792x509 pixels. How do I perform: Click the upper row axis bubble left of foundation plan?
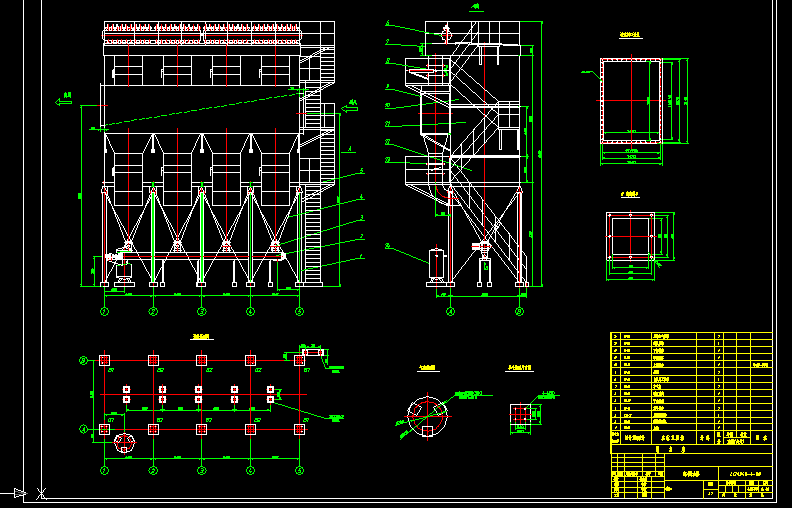point(85,359)
